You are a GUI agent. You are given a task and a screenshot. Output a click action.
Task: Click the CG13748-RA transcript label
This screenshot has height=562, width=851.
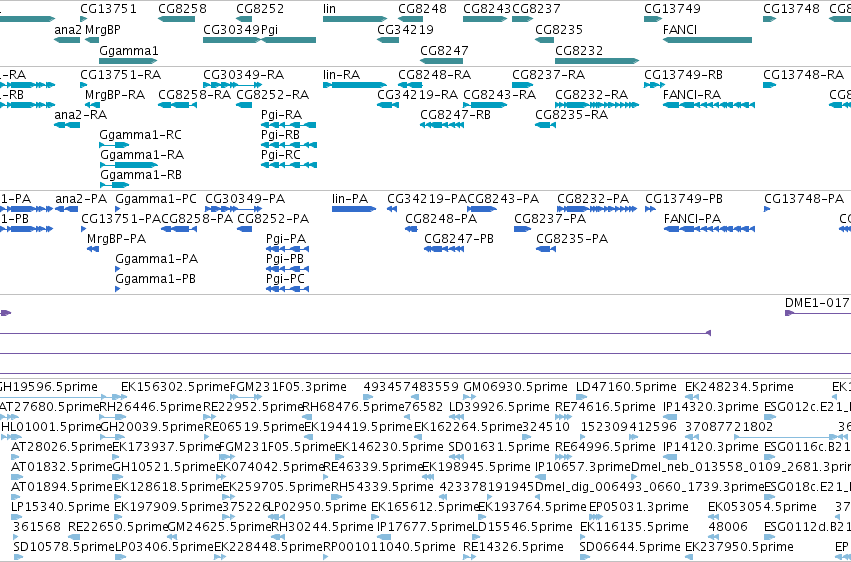coord(803,74)
